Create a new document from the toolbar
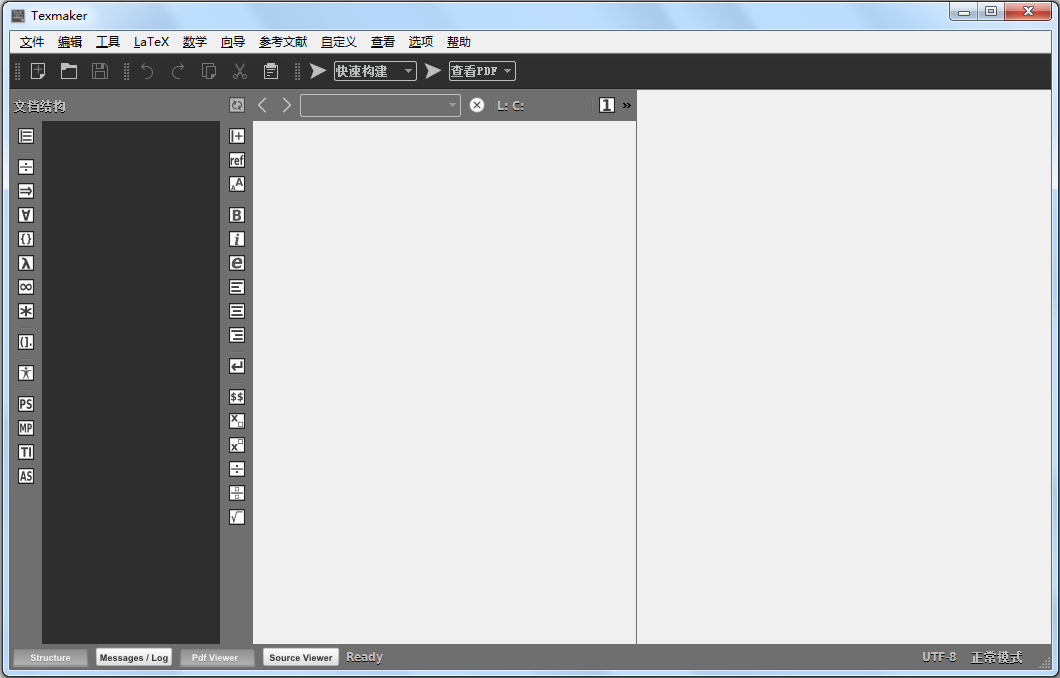 click(38, 70)
